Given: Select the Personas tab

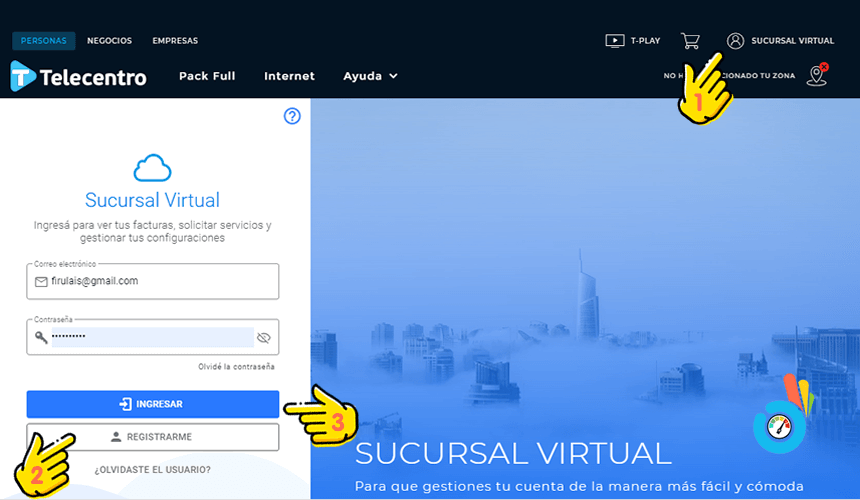Looking at the screenshot, I should coord(44,41).
